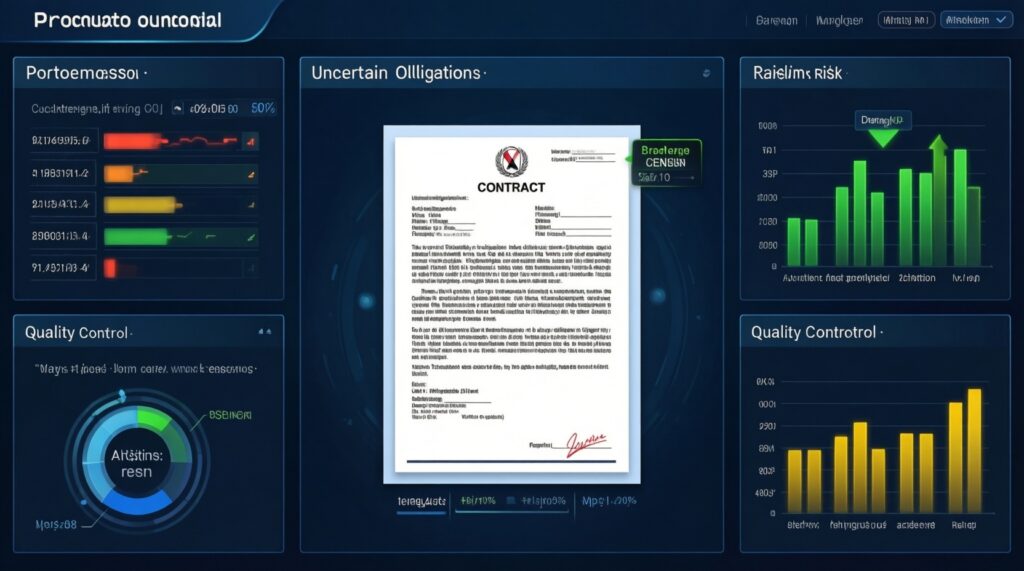Click the short red bar in the bottom row
The height and width of the screenshot is (571, 1024).
coord(110,268)
